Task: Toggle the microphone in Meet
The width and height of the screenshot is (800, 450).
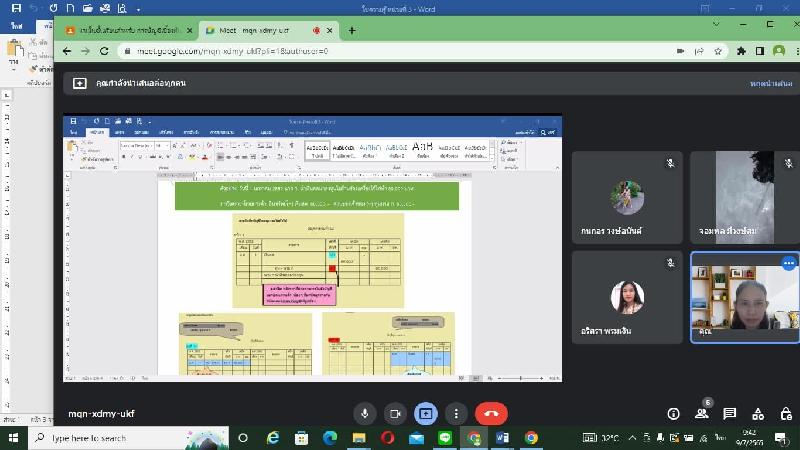Action: (x=365, y=413)
